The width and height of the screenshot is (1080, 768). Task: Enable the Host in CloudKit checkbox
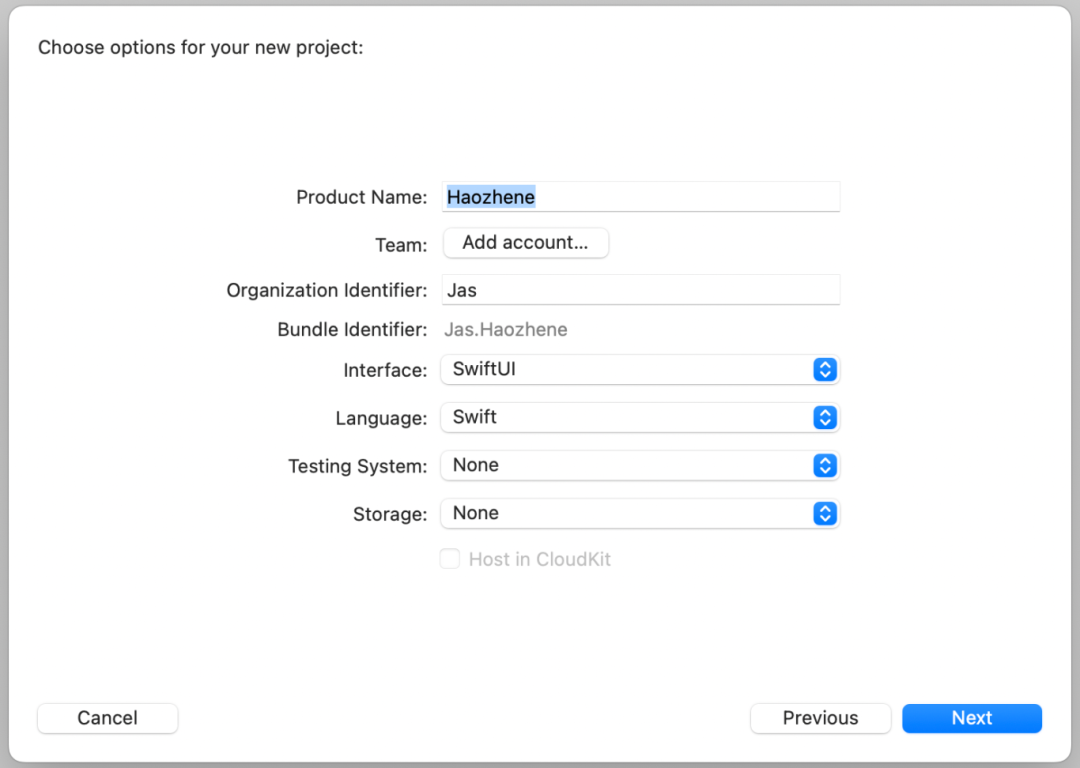pyautogui.click(x=450, y=559)
